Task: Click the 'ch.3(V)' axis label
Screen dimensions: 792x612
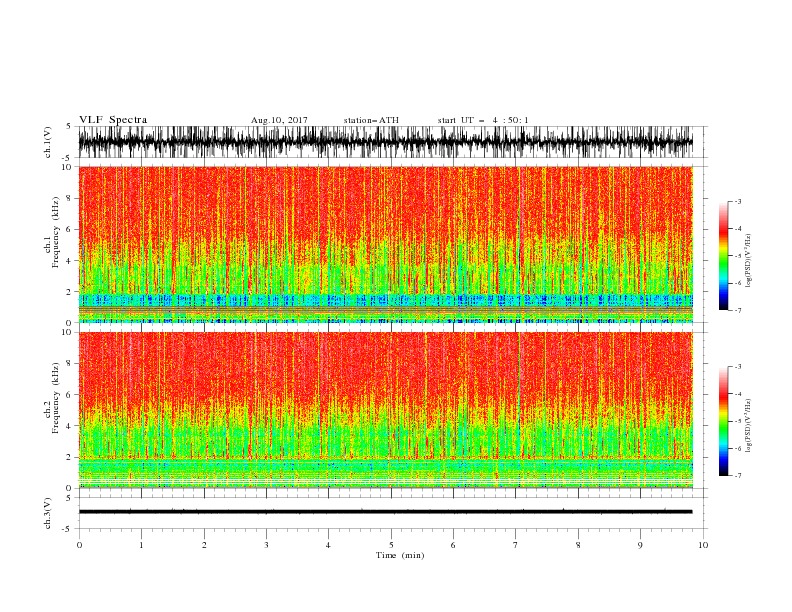Action: pyautogui.click(x=48, y=513)
